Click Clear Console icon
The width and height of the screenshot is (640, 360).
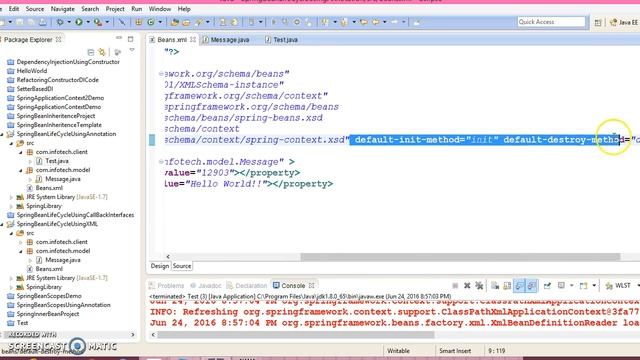tap(495, 286)
